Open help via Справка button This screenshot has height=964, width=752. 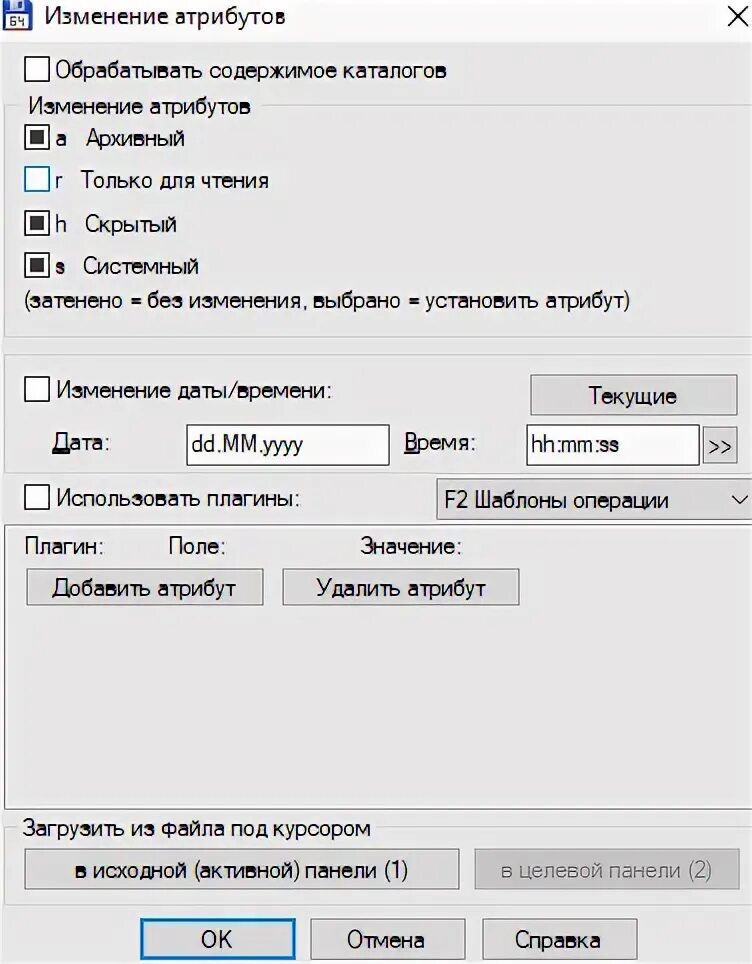559,939
